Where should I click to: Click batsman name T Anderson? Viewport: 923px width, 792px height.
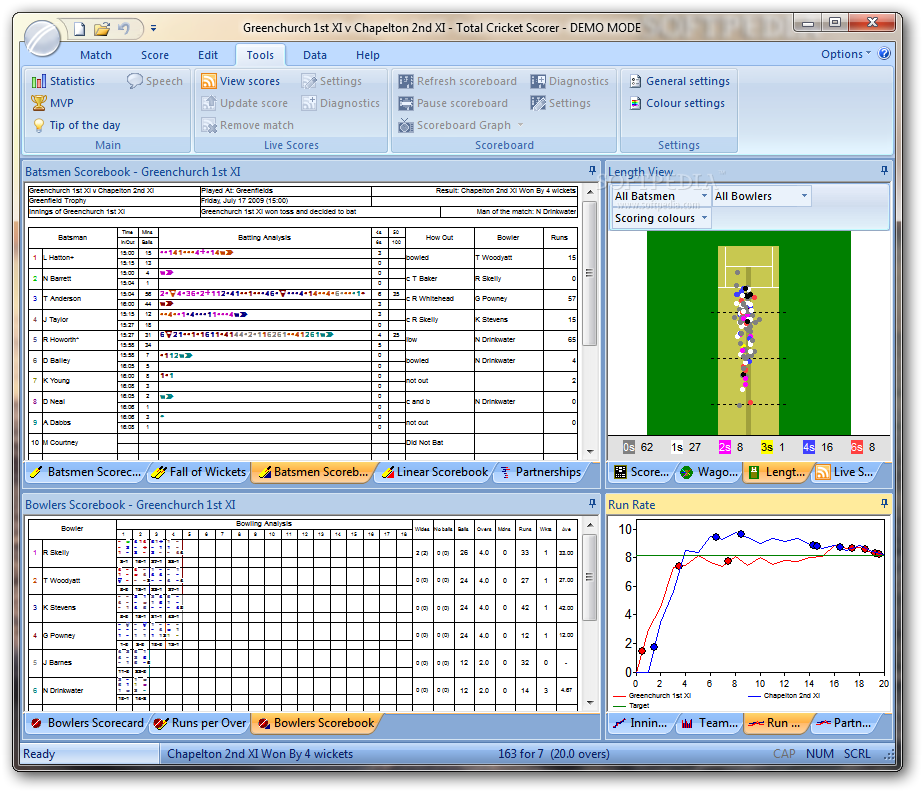pos(62,299)
